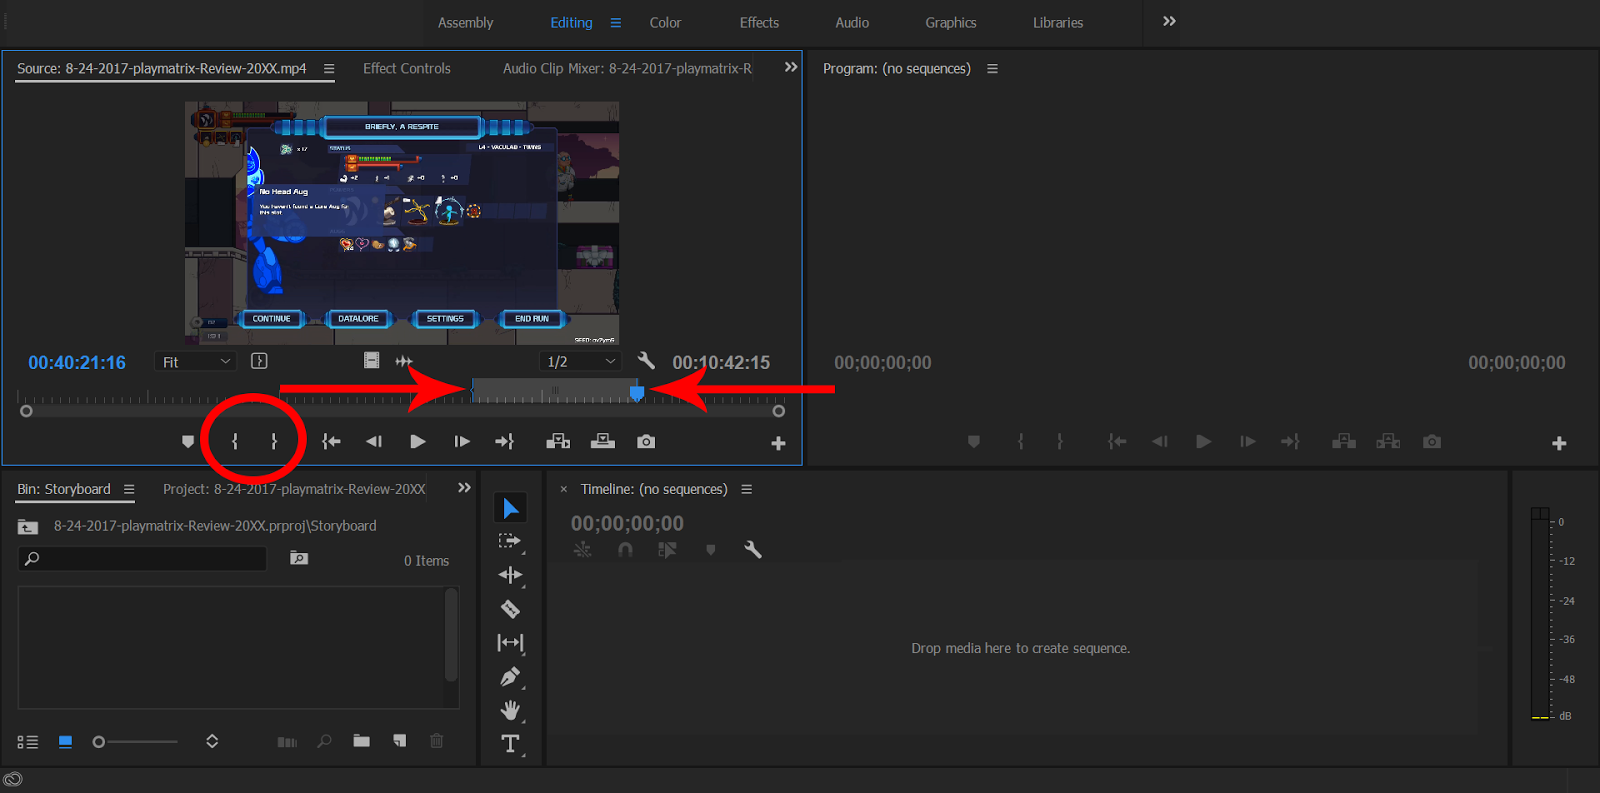1600x793 pixels.
Task: Toggle Drag Video Only in Source monitor
Action: coord(371,361)
